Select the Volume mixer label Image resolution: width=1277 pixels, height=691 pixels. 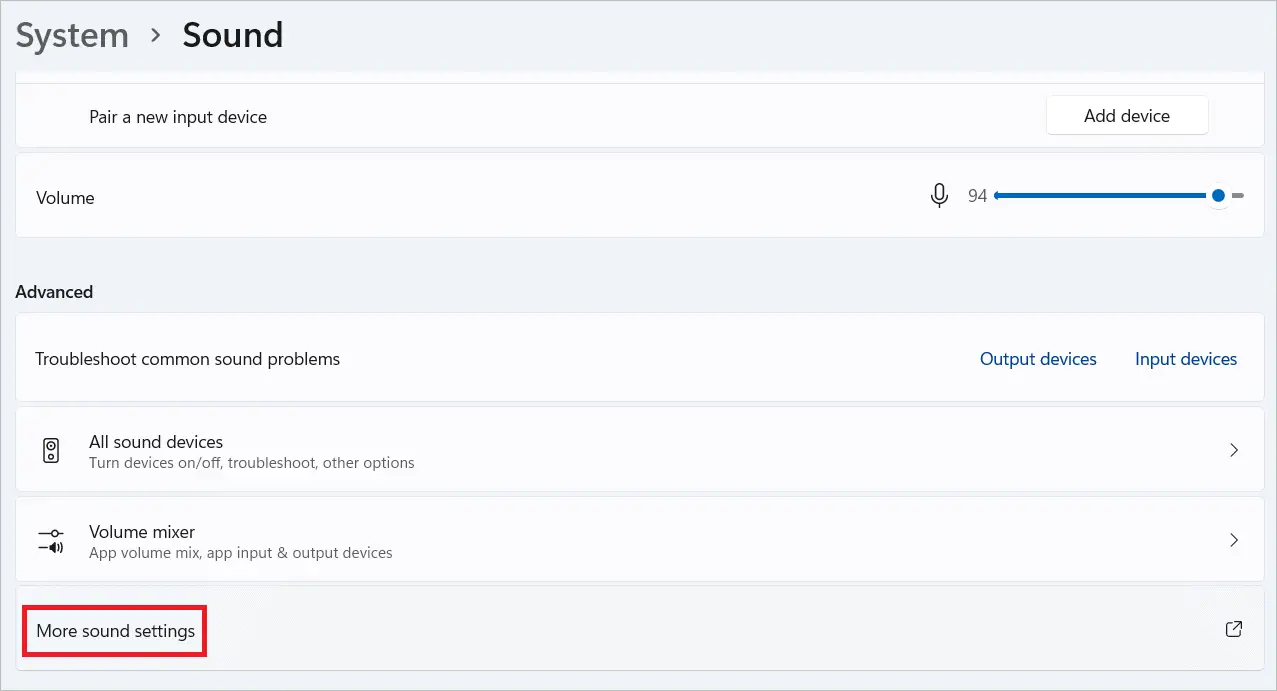click(142, 532)
